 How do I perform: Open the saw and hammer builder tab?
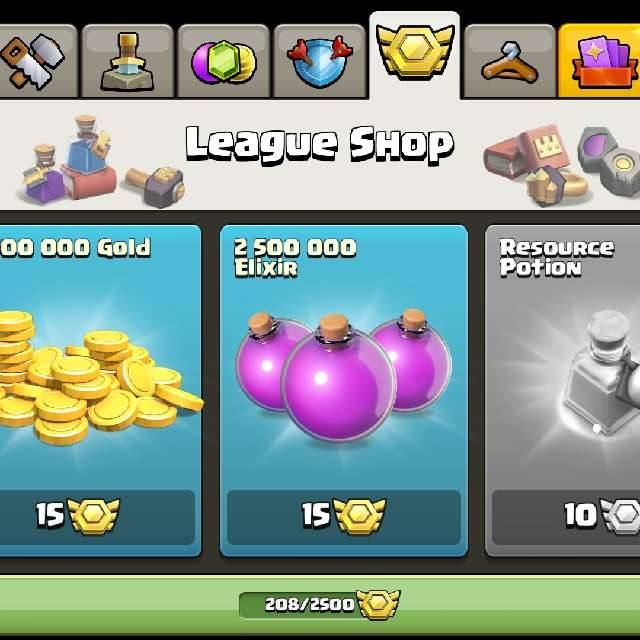click(38, 61)
